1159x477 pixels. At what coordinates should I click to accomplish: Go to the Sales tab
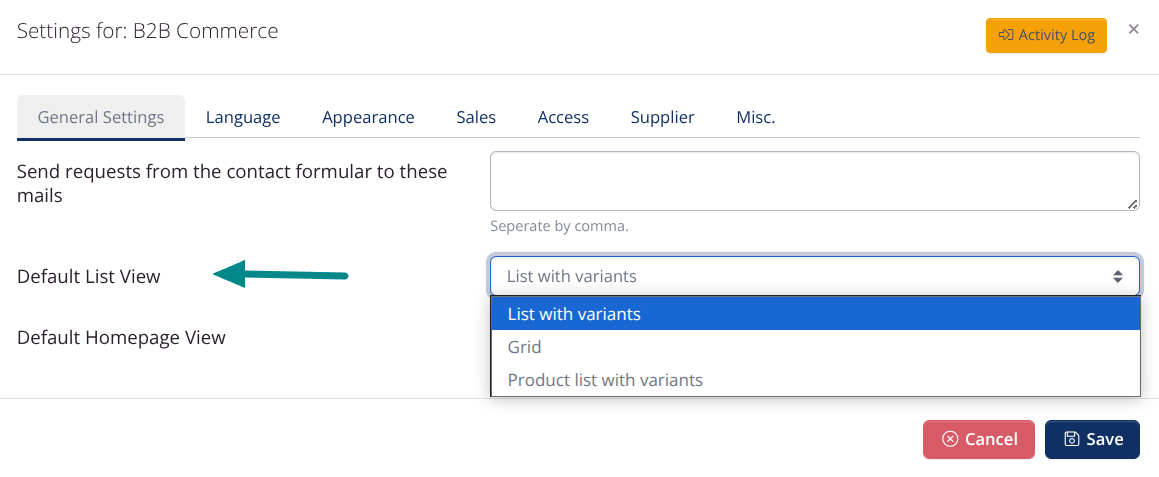point(476,117)
